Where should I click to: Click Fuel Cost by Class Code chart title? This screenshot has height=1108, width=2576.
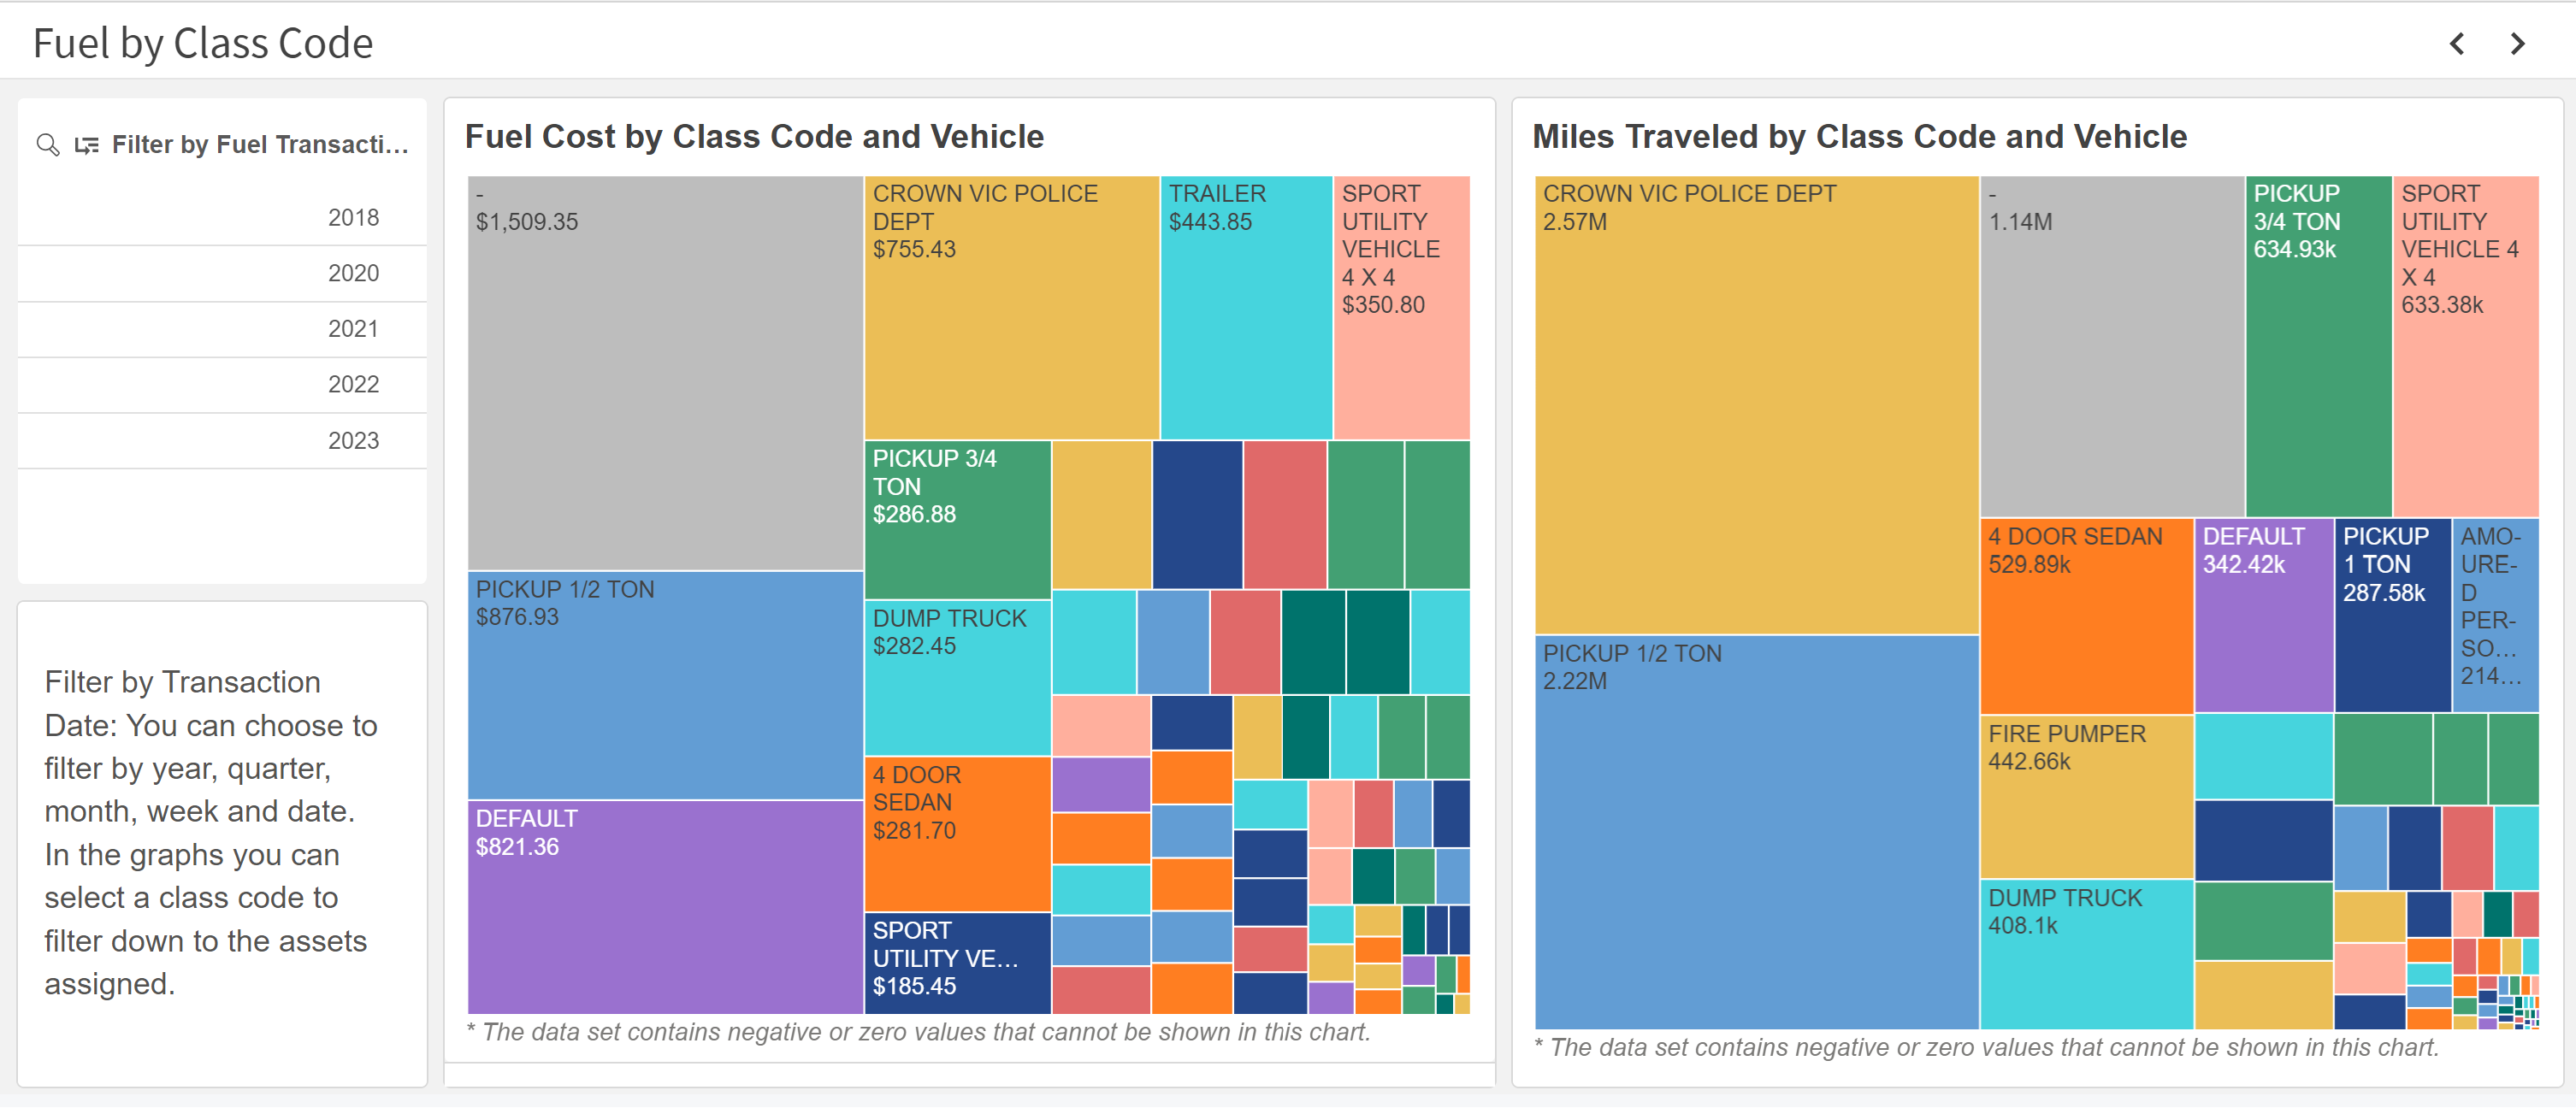point(754,137)
